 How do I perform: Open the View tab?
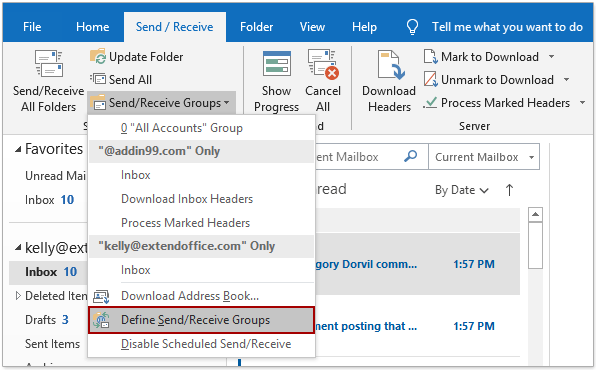[312, 27]
